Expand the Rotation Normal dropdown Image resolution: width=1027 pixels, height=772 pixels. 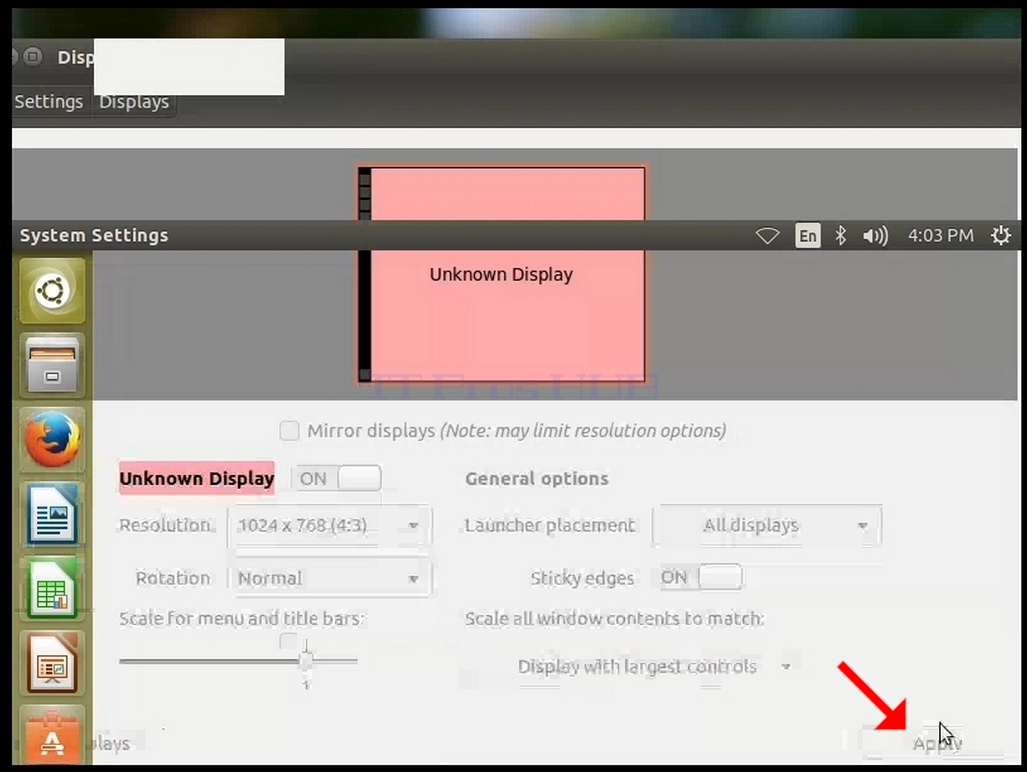329,578
